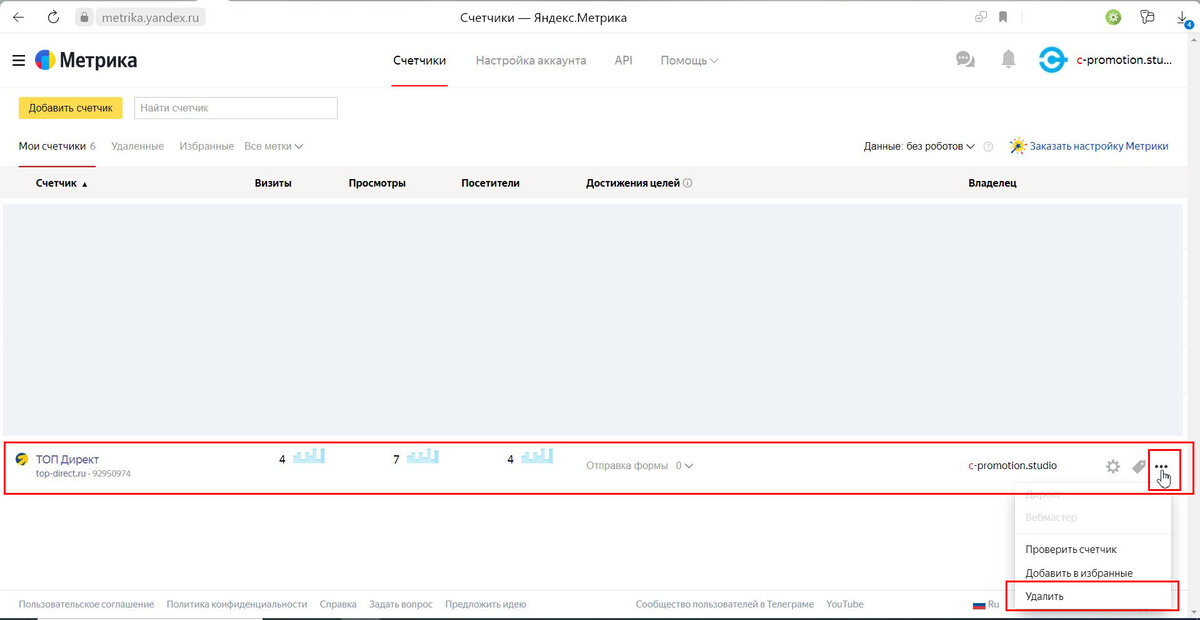
Task: Open Сообщество пользователей в Телеграме link
Action: point(725,604)
